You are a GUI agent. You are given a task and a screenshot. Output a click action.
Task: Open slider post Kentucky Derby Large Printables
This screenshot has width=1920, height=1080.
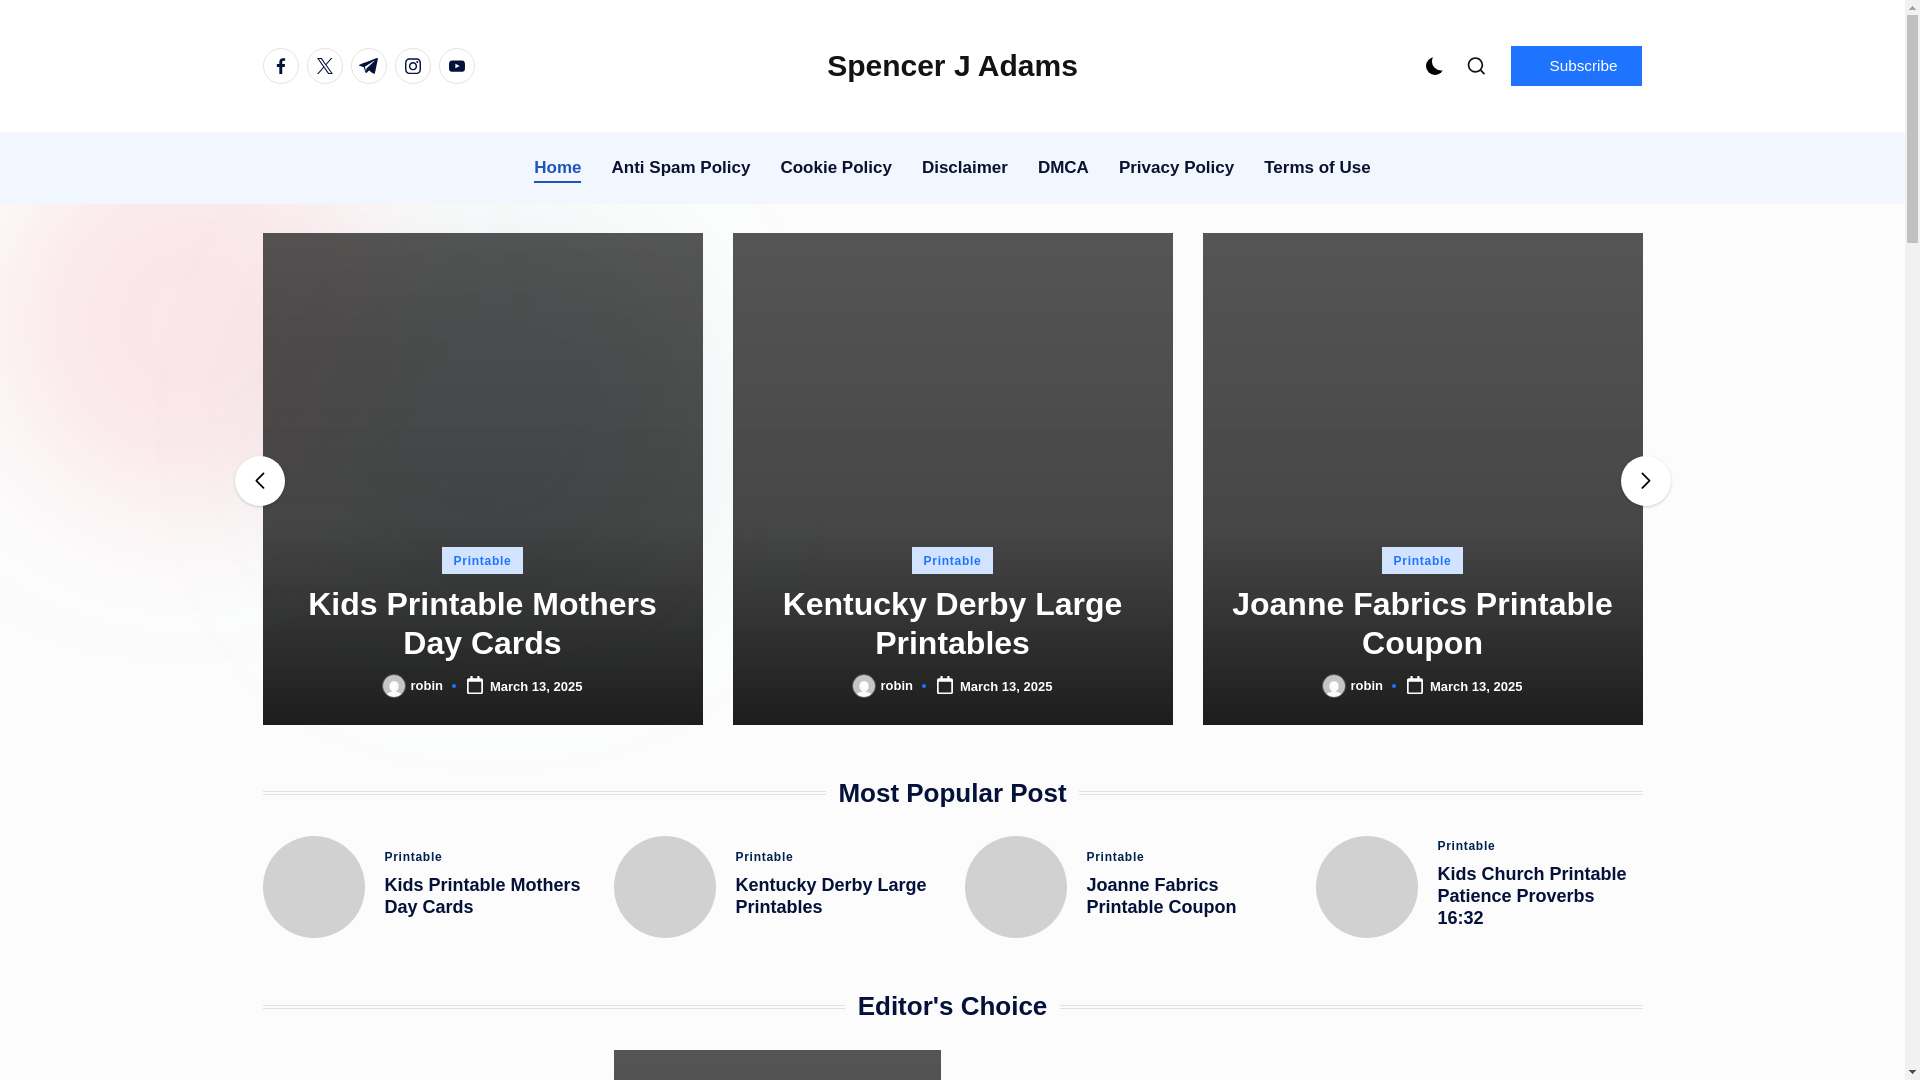pos(952,623)
